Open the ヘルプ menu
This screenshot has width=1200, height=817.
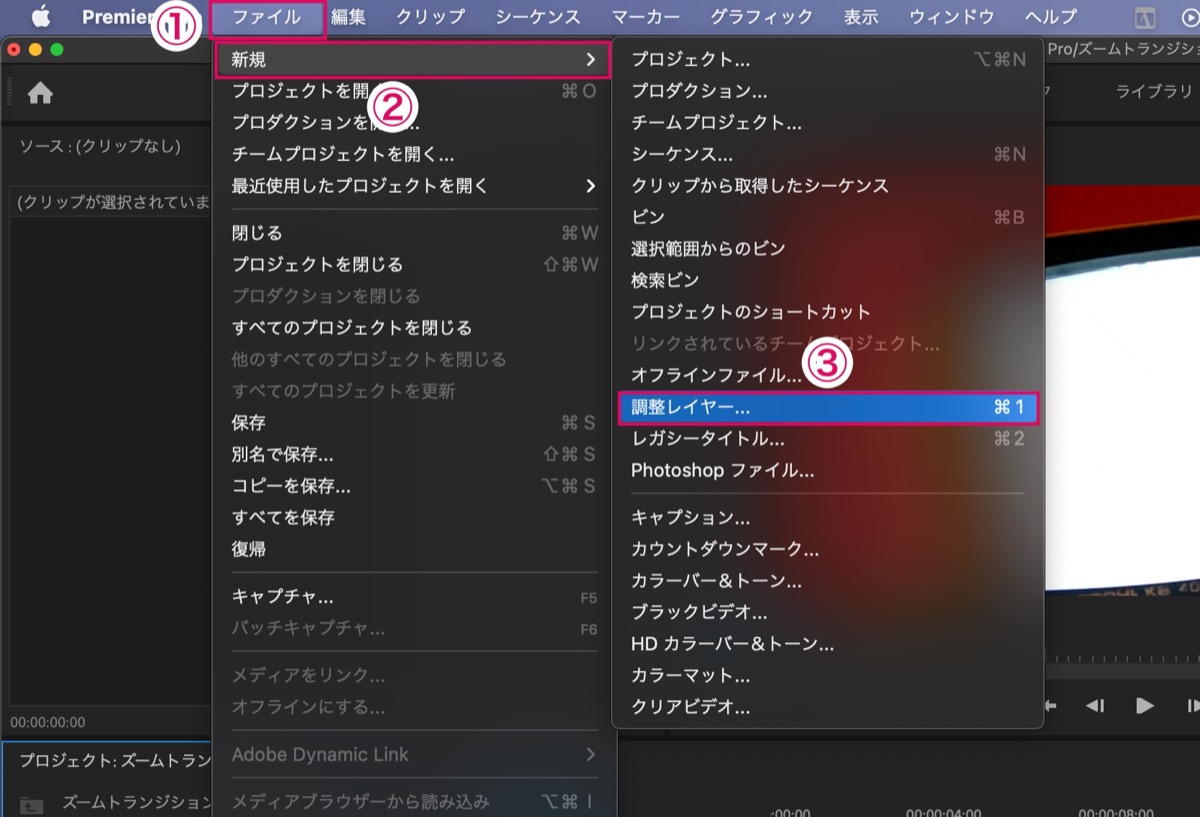click(1052, 17)
